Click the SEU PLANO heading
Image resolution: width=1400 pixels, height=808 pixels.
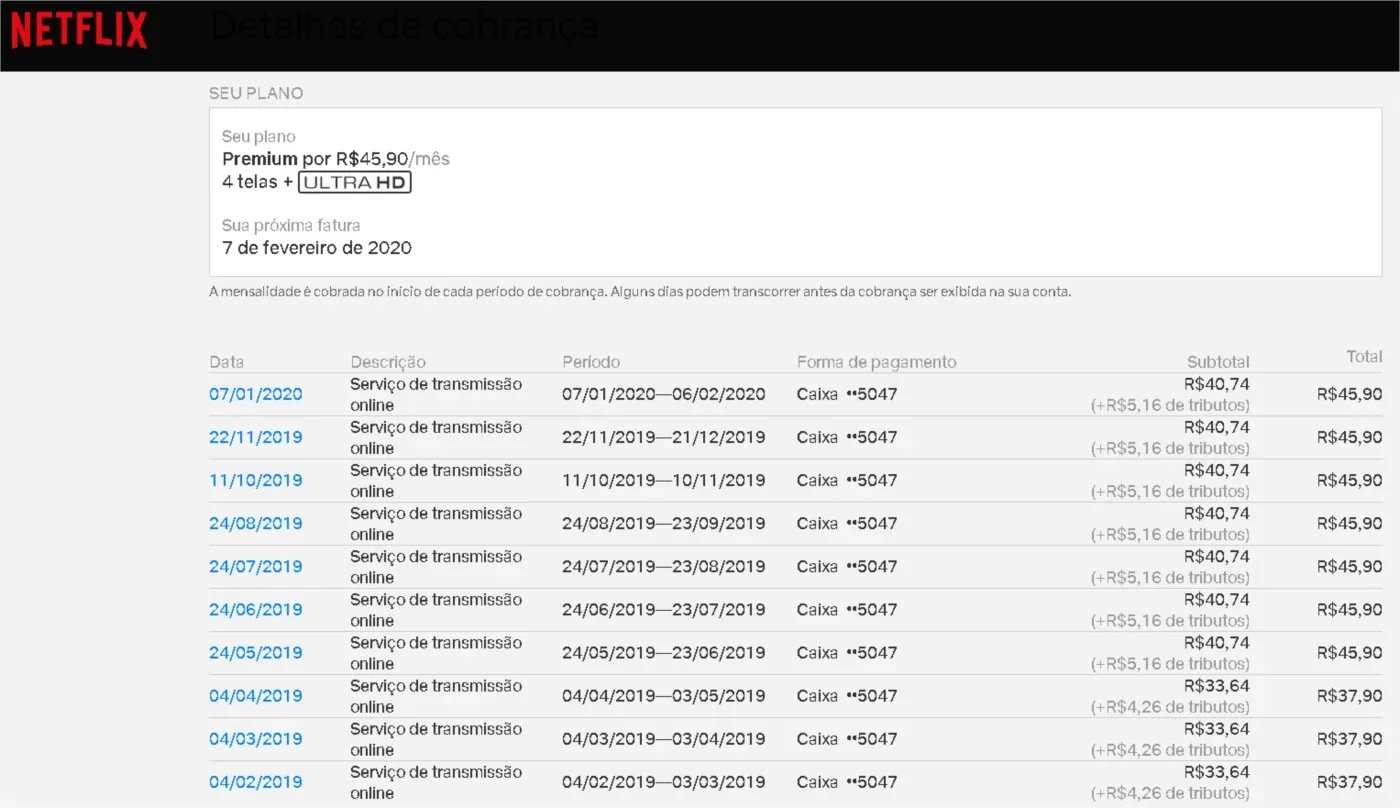click(256, 93)
